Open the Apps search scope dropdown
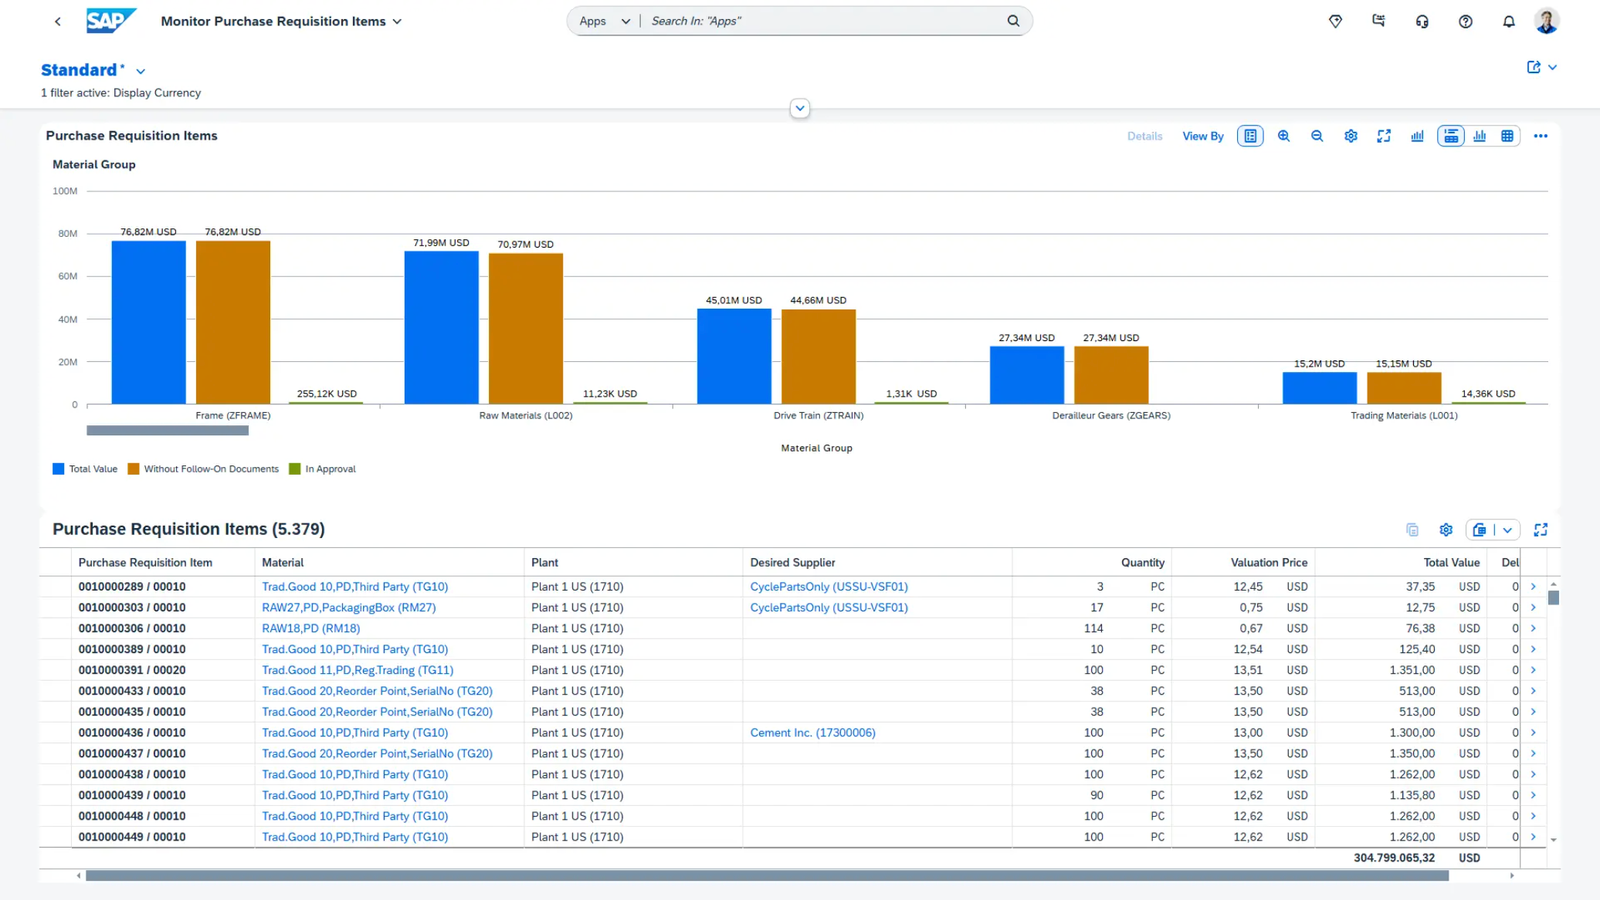 click(604, 21)
